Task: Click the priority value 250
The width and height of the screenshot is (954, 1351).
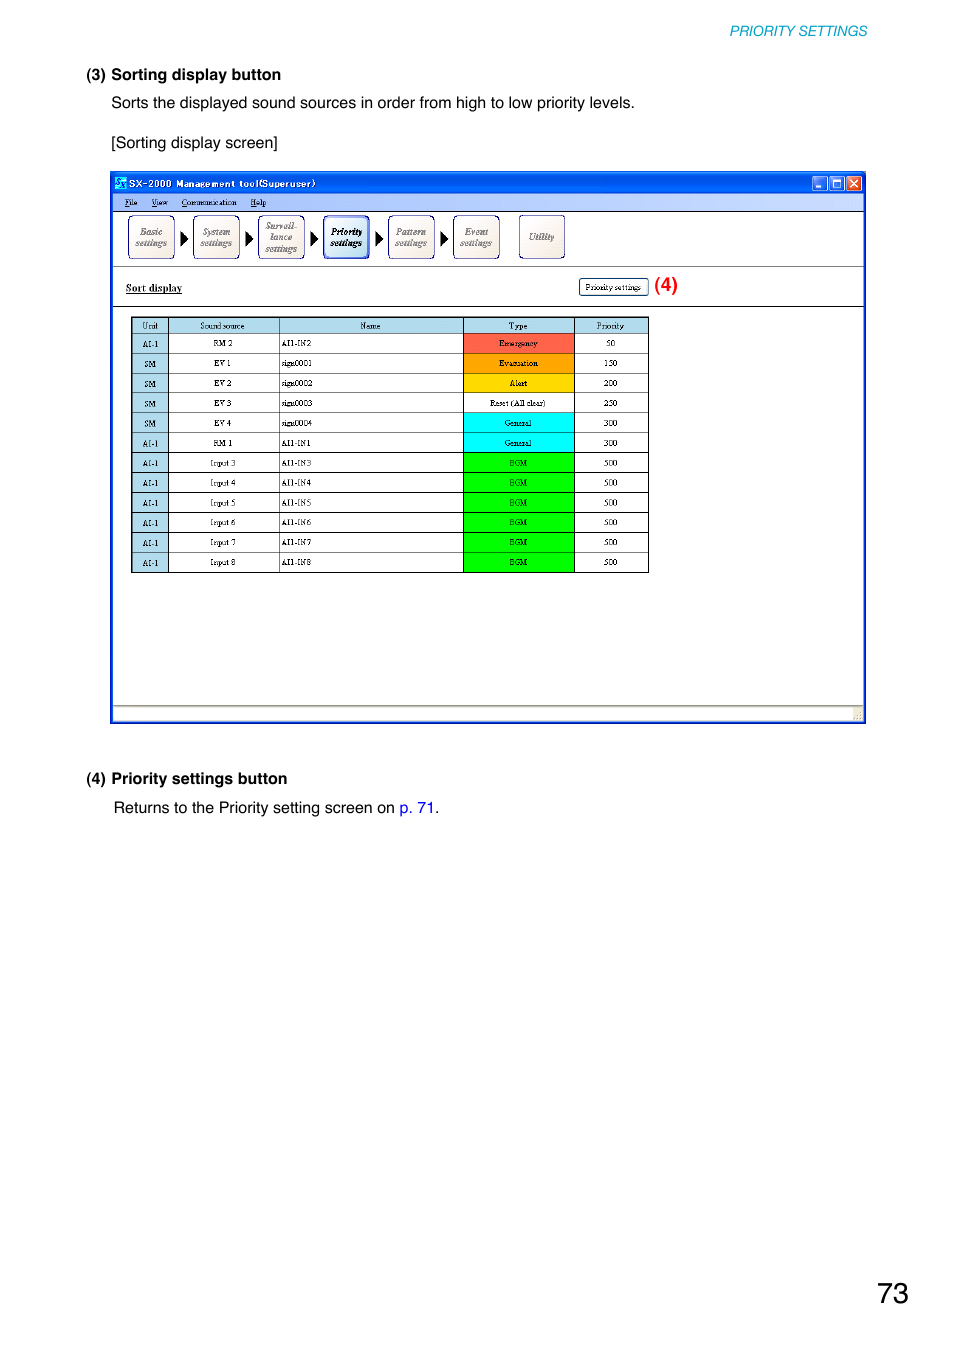Action: click(x=611, y=404)
